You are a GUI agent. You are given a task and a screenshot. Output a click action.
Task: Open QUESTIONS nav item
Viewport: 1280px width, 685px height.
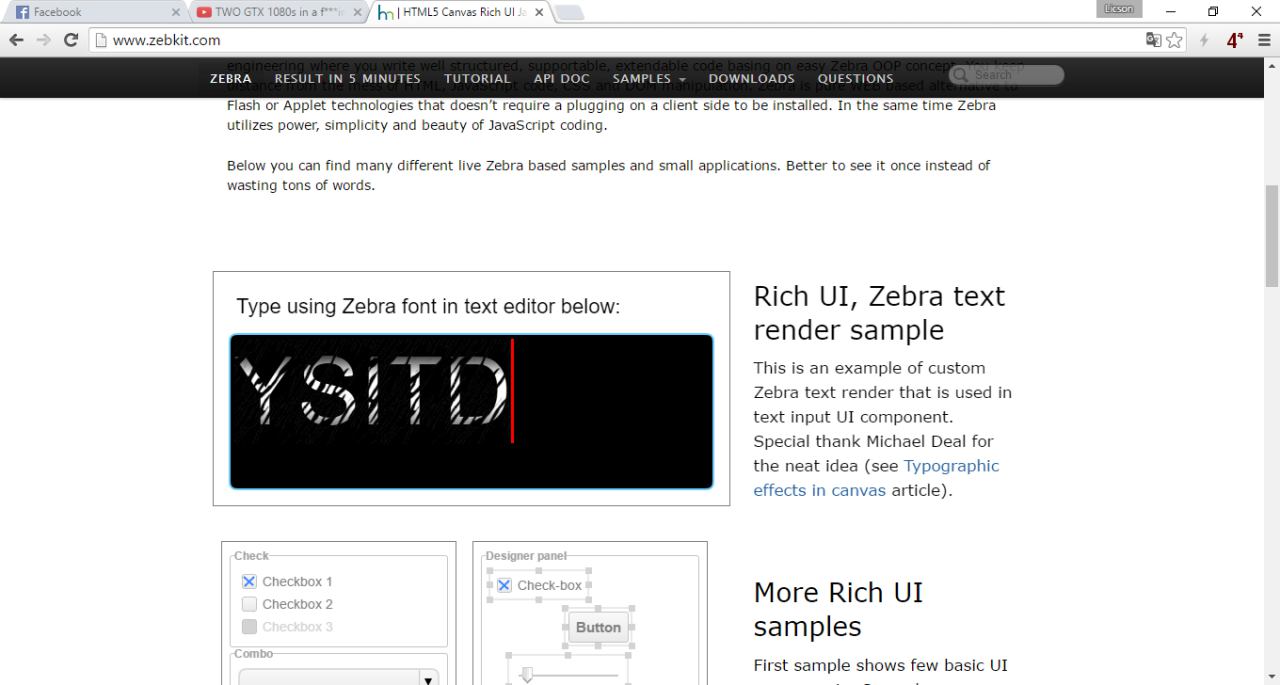(x=855, y=78)
